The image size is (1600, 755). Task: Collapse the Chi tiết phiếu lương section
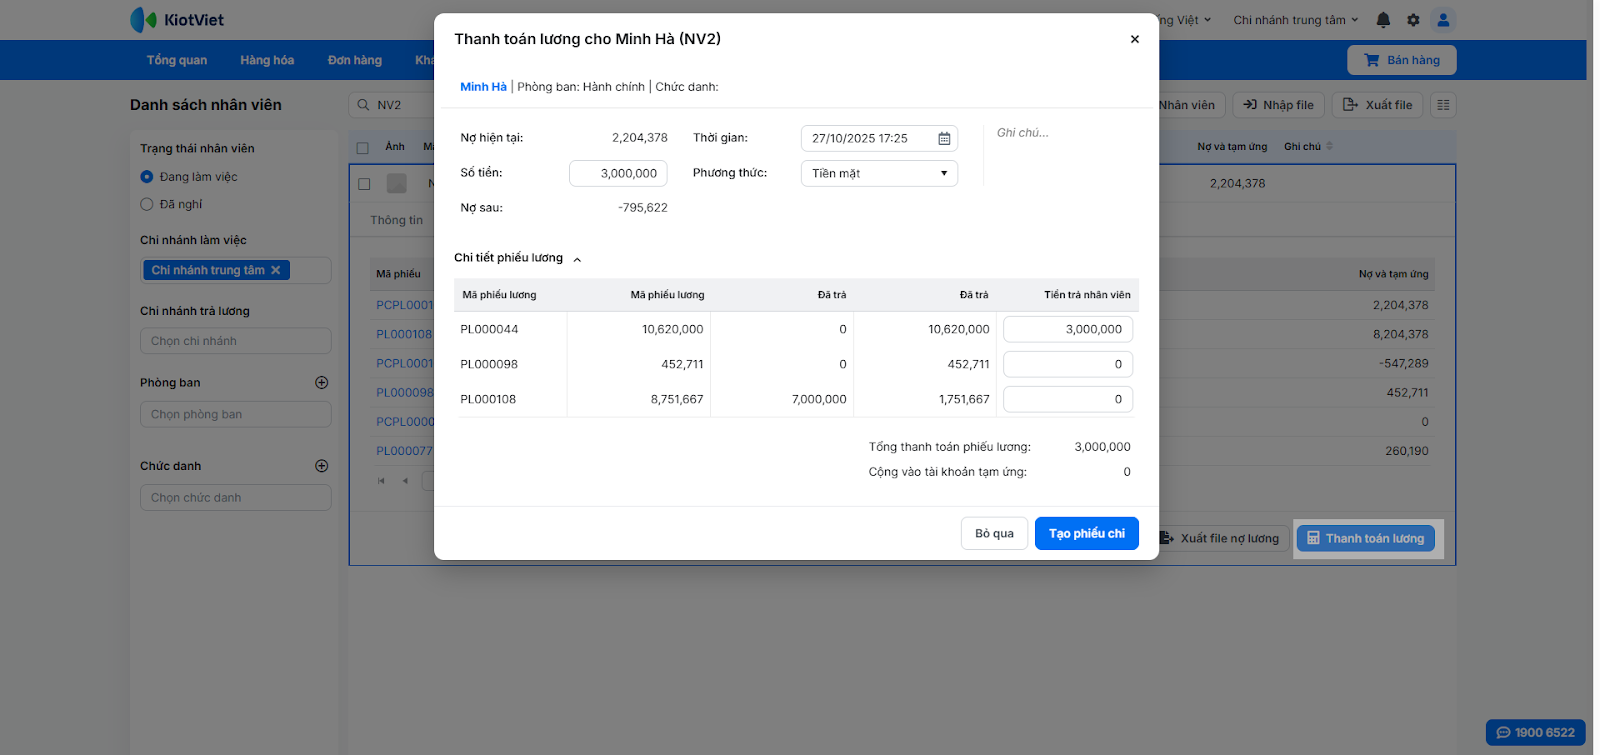coord(577,259)
